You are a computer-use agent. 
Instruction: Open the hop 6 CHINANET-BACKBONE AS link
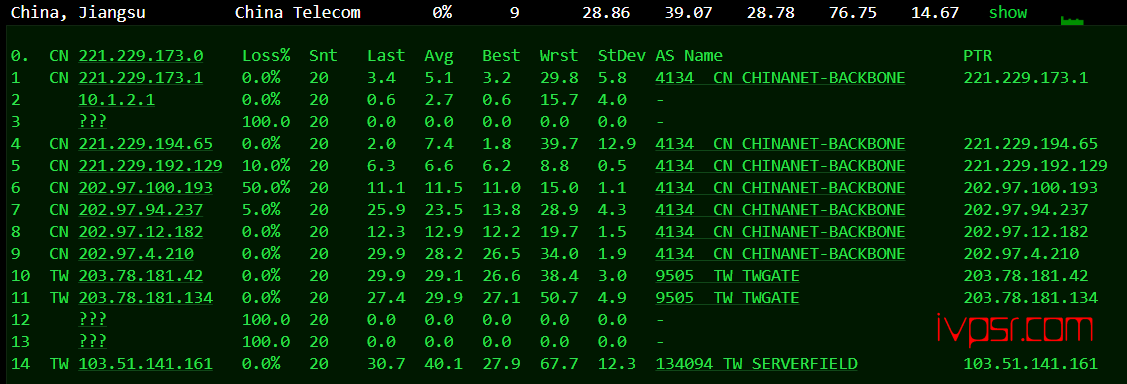780,188
